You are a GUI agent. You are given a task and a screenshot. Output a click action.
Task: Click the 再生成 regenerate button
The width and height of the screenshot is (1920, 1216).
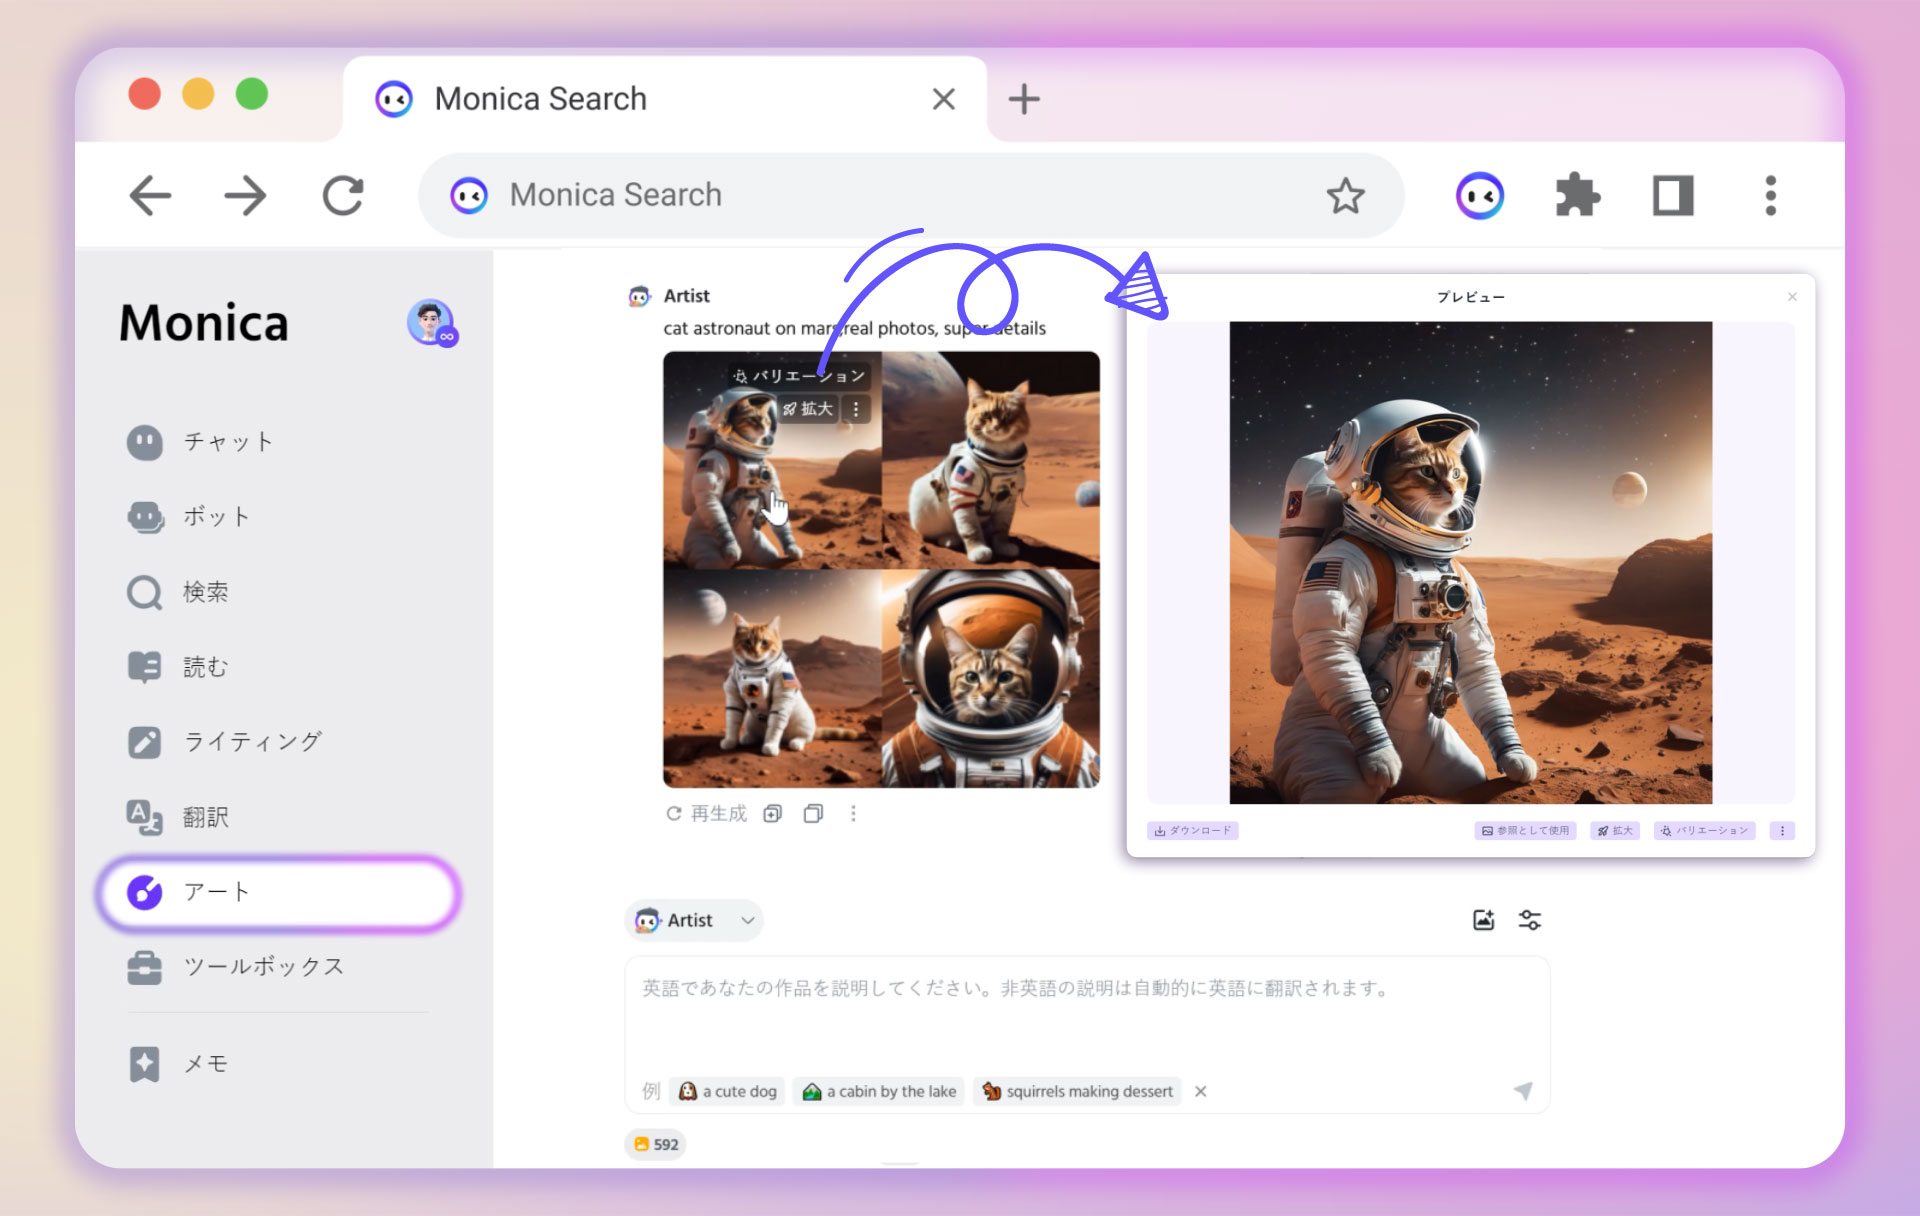pyautogui.click(x=706, y=814)
